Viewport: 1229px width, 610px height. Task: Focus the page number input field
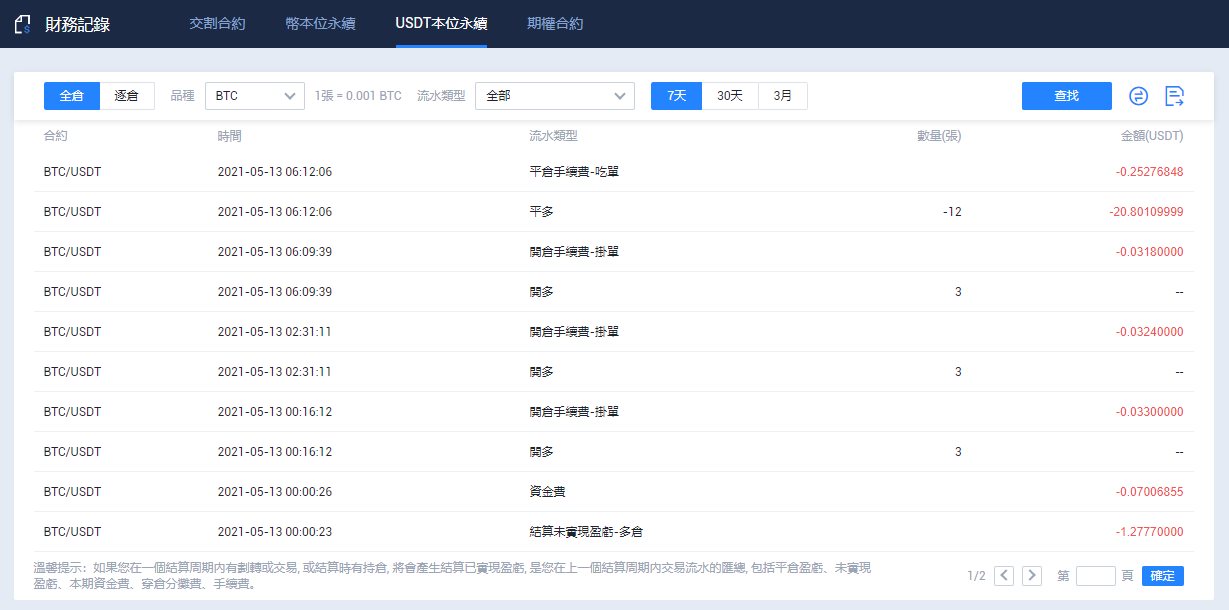point(1096,576)
